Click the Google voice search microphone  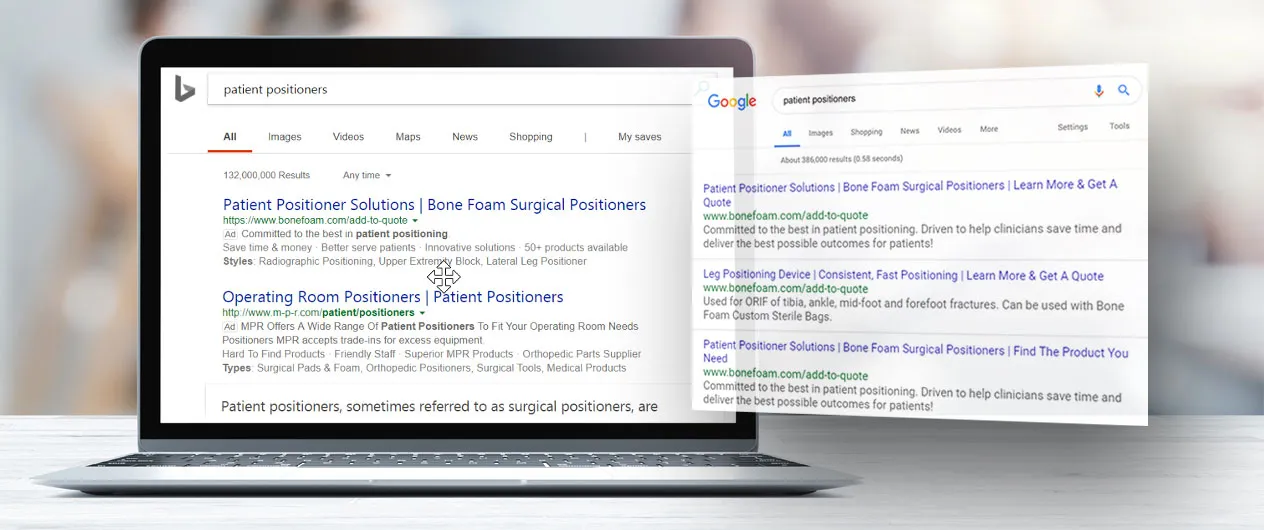tap(1099, 91)
